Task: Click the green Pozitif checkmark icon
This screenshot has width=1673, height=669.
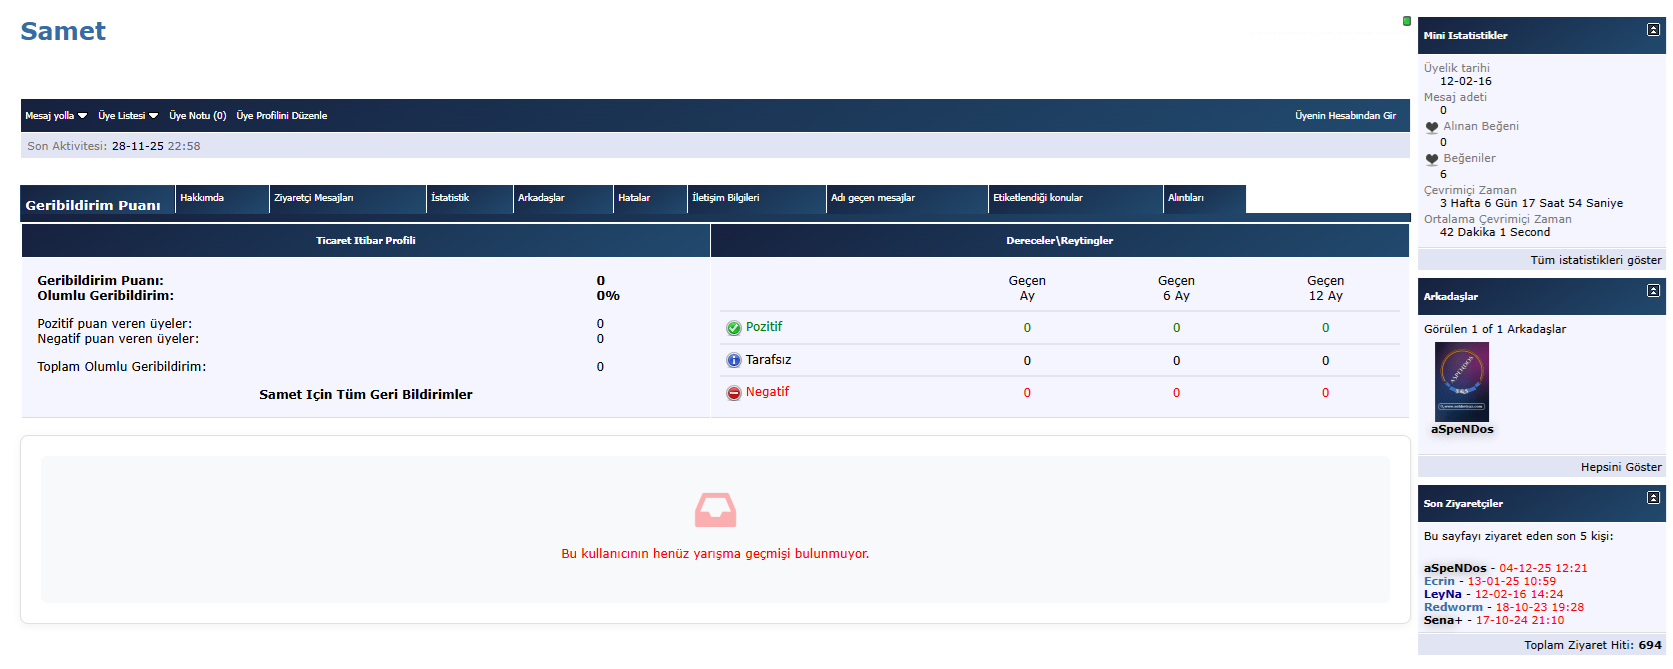Action: tap(733, 328)
